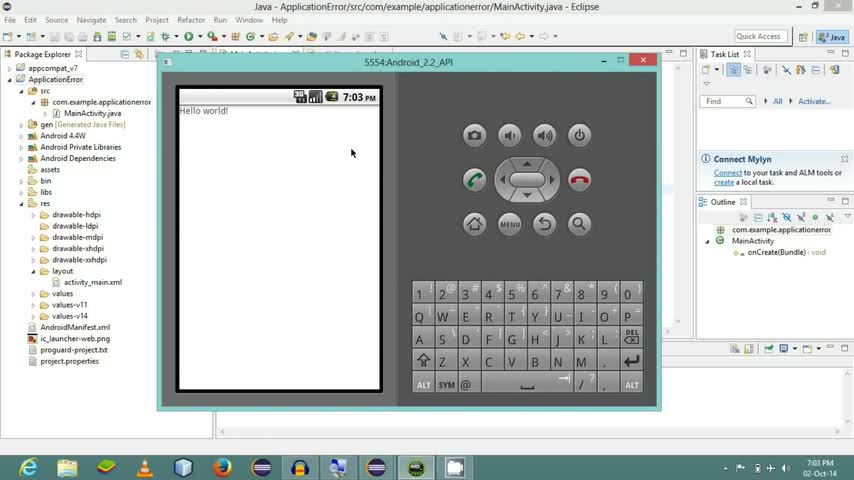Click the D-pad center select button
Screen dimensions: 854x480
click(x=527, y=179)
